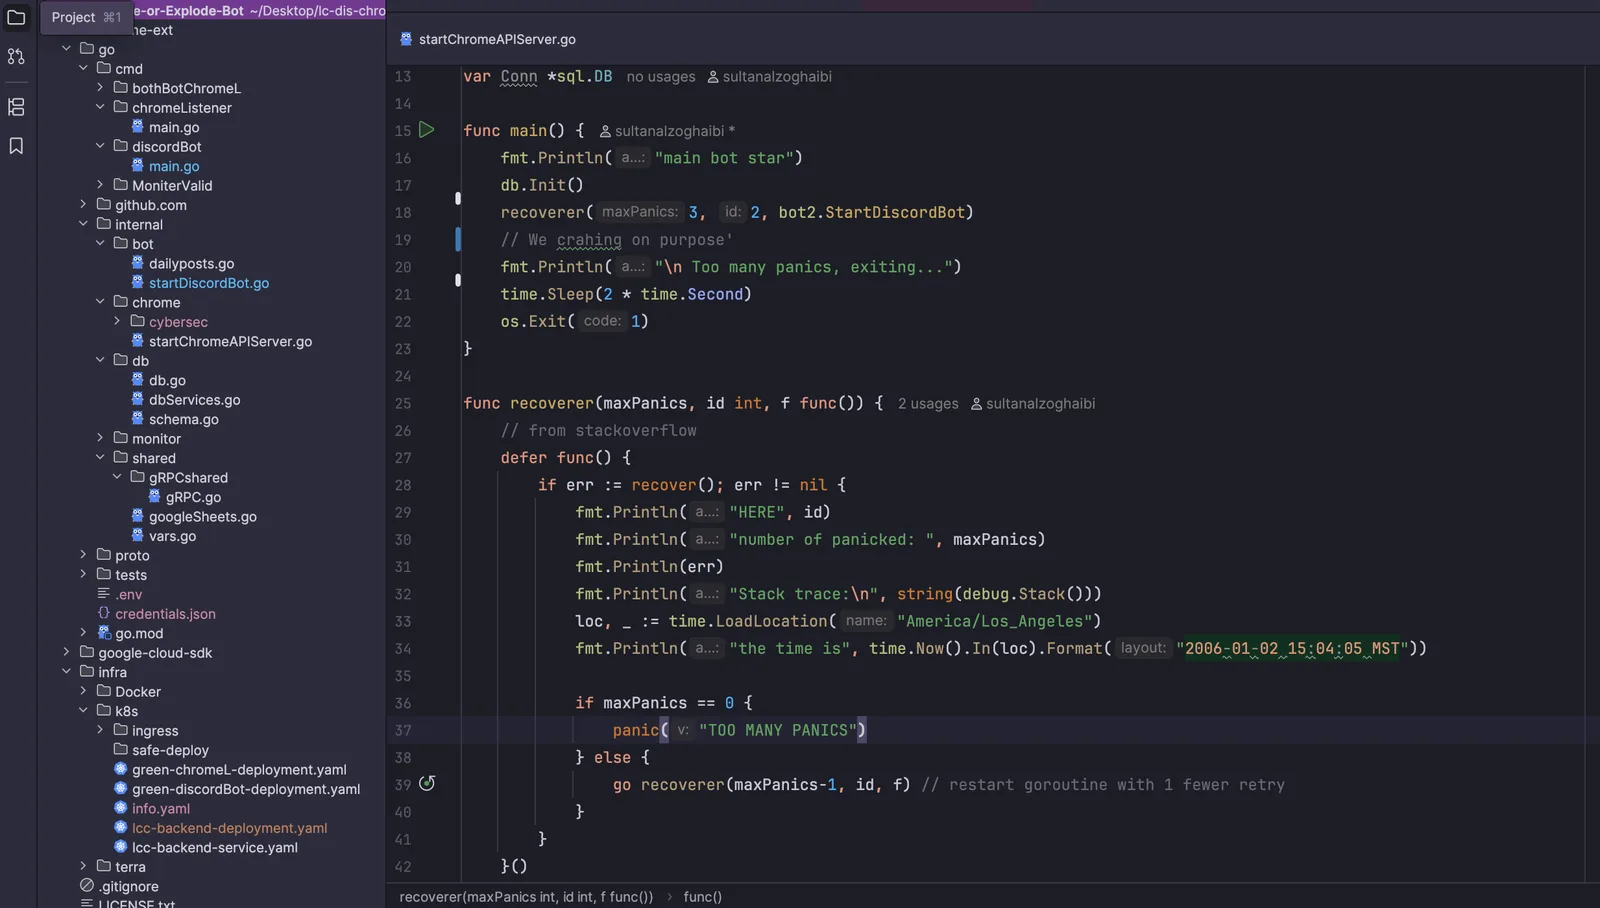Expand the github.com folder
Viewport: 1600px width, 908px height.
(83, 204)
